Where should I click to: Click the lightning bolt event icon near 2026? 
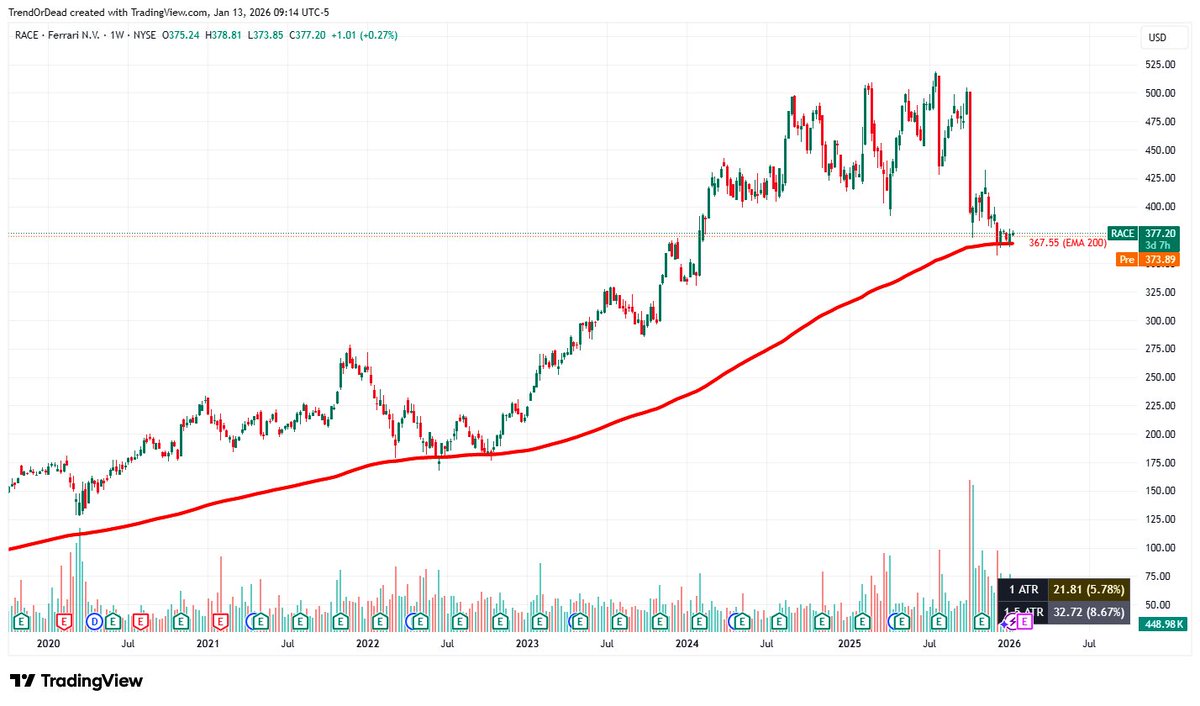coord(1010,621)
